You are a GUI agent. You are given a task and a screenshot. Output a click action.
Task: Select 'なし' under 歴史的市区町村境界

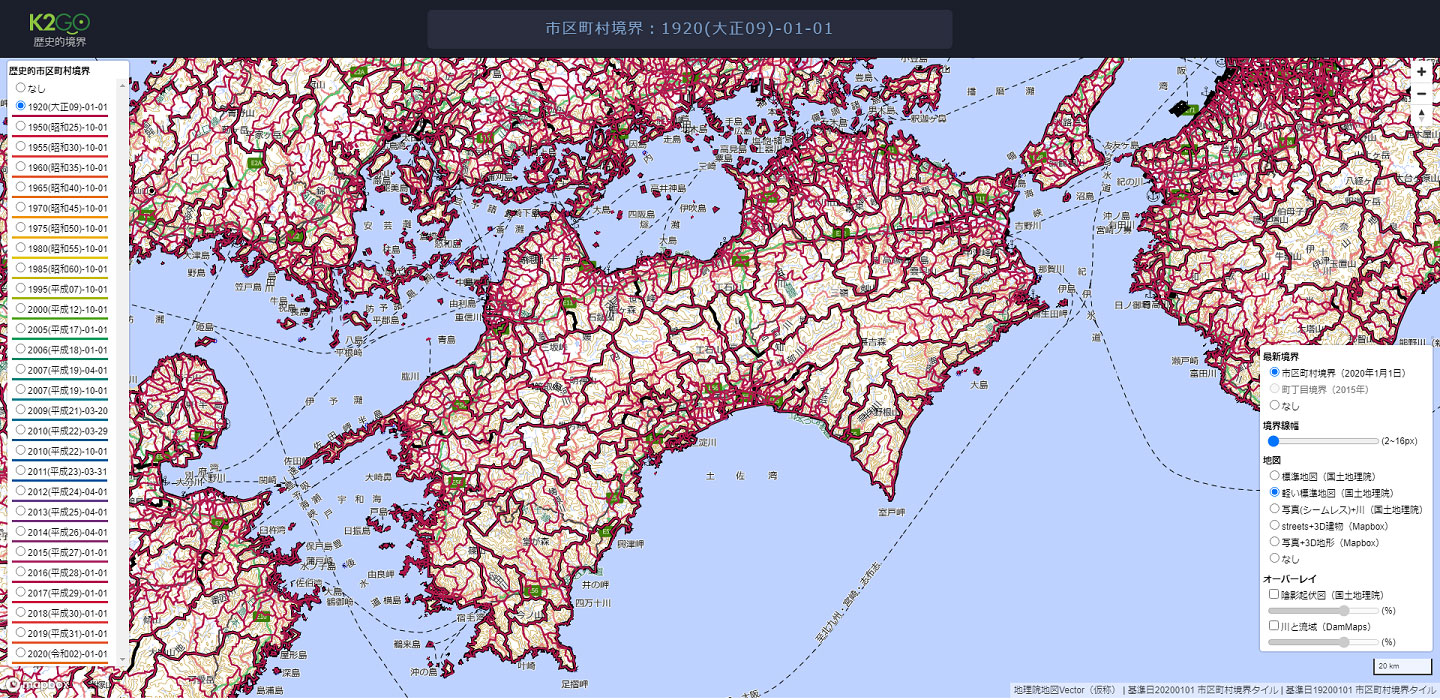[x=21, y=88]
